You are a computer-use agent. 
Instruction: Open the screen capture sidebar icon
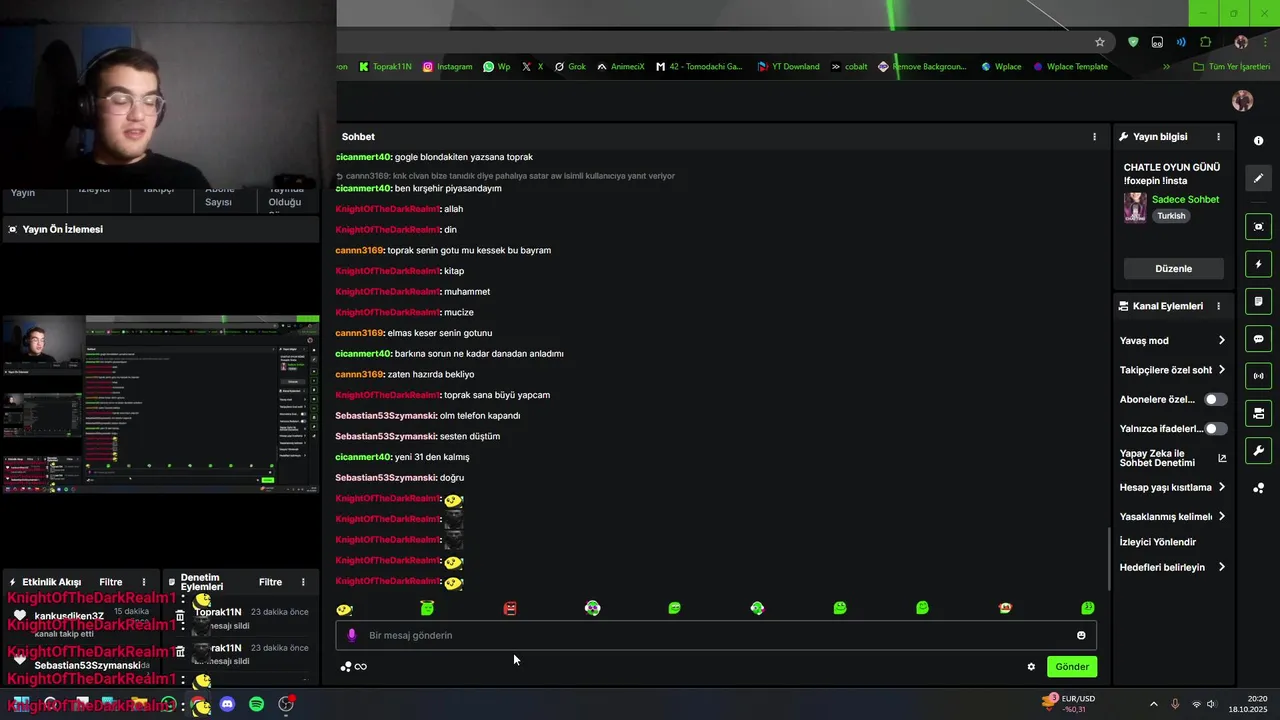(x=1258, y=227)
